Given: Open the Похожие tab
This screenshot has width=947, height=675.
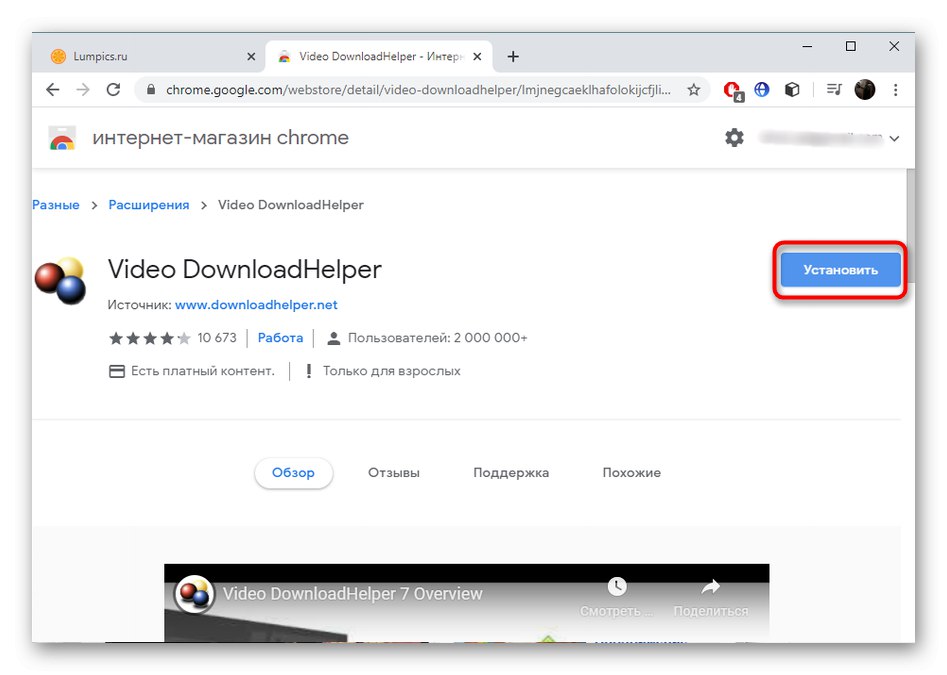Looking at the screenshot, I should [x=632, y=473].
